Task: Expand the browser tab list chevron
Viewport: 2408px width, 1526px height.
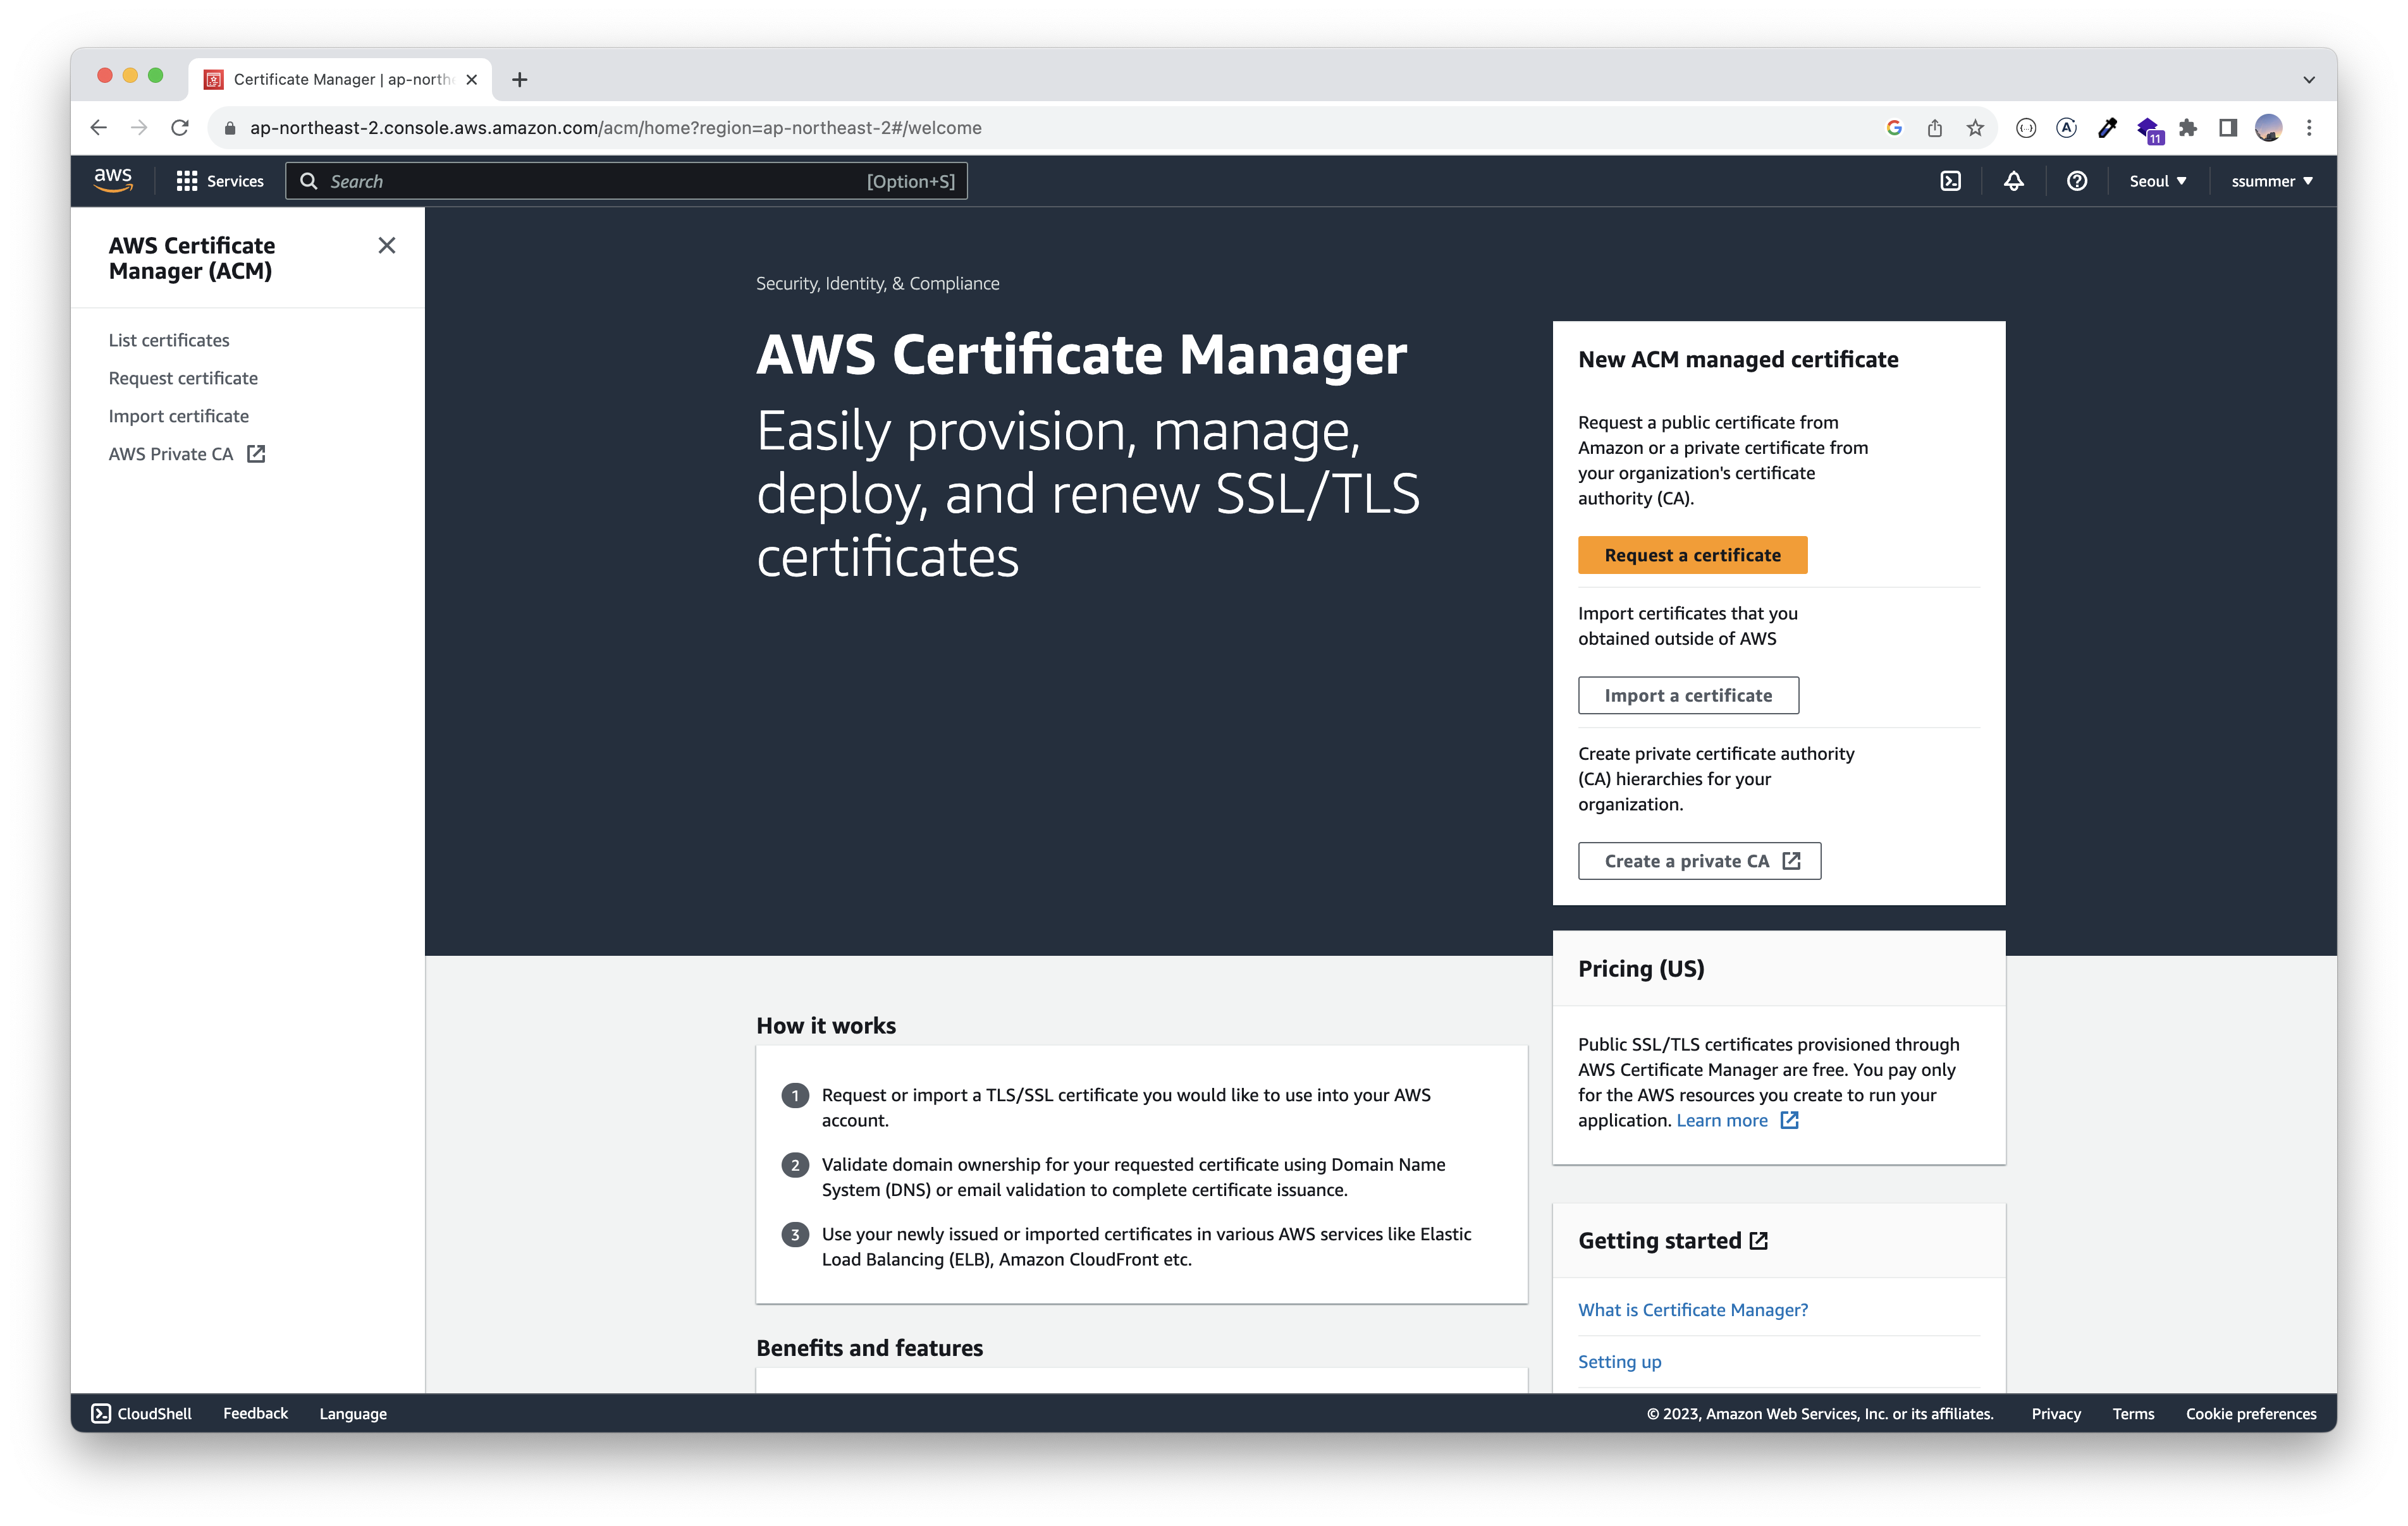Action: (2309, 80)
